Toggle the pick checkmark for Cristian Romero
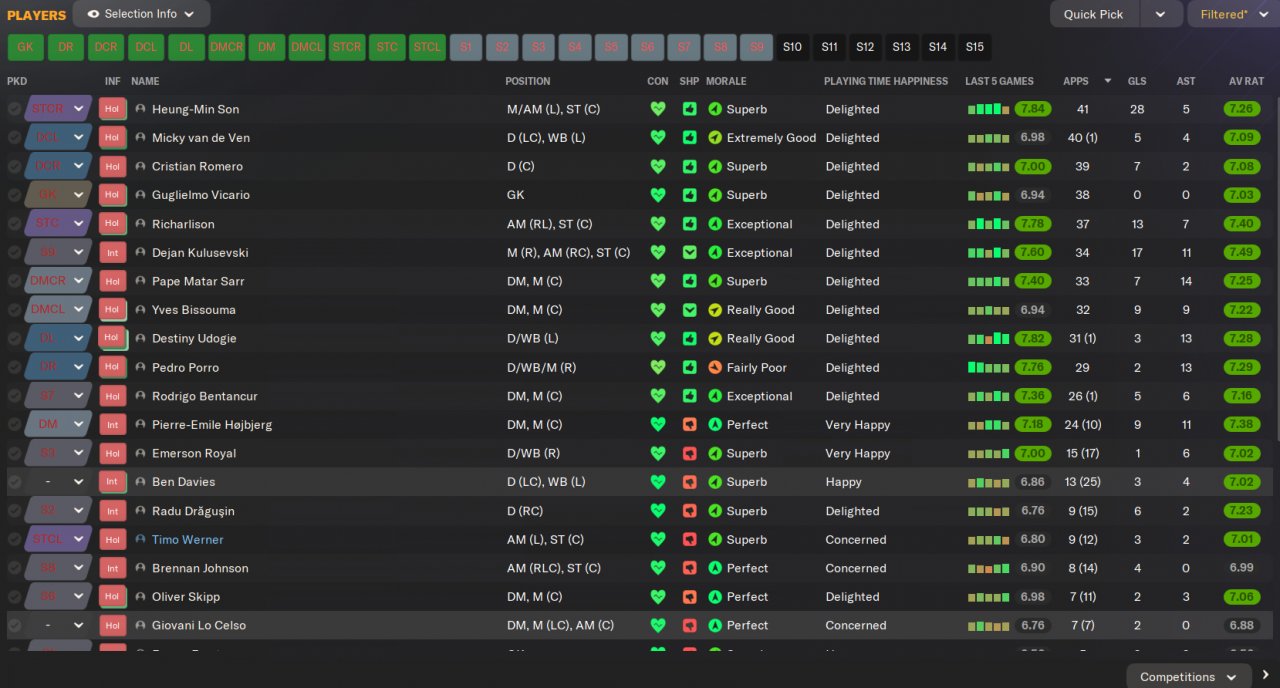The width and height of the screenshot is (1280, 688). tap(14, 166)
